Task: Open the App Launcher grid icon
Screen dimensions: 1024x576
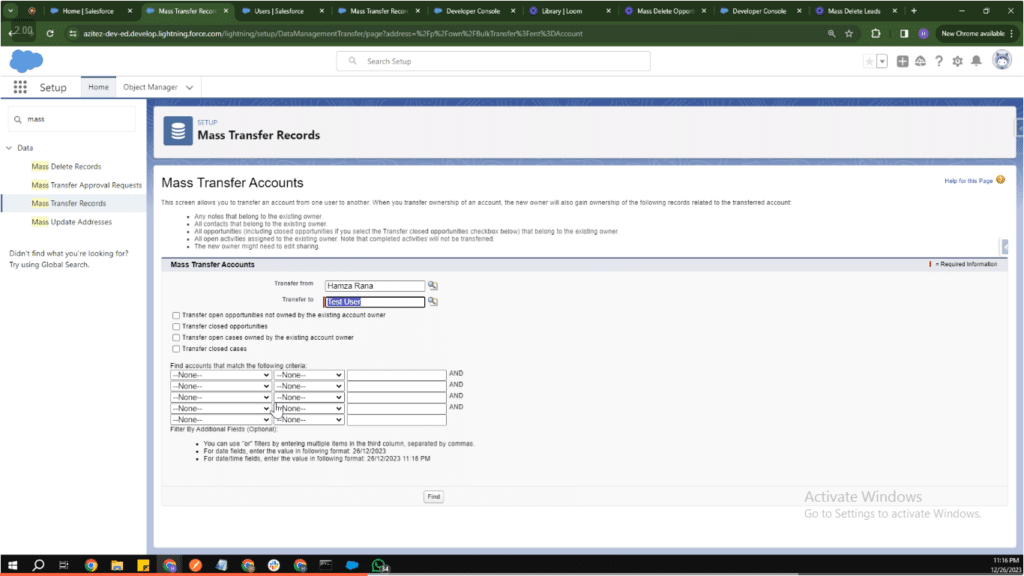Action: pyautogui.click(x=20, y=87)
